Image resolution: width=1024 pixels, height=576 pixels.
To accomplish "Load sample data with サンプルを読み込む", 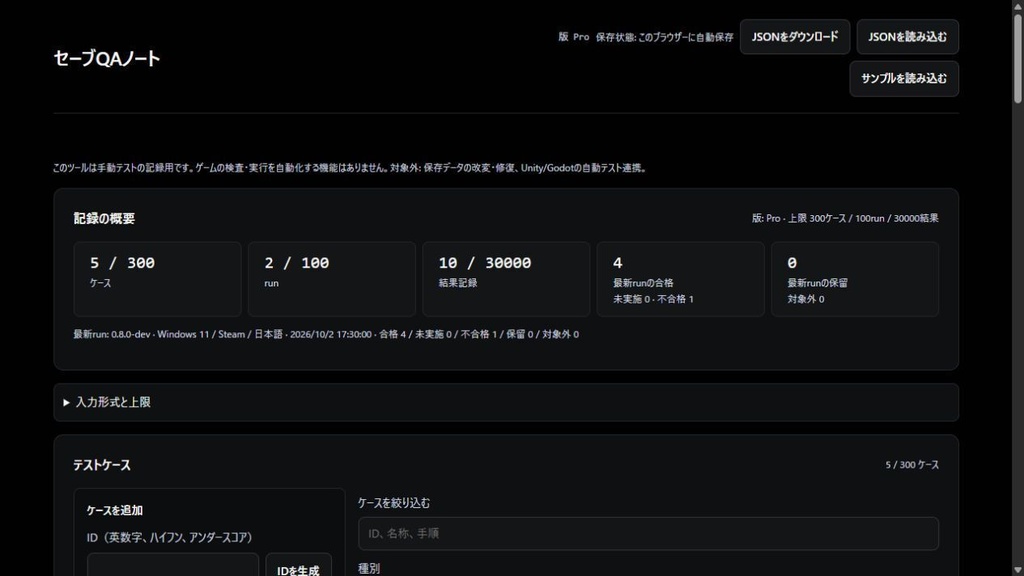I will point(904,78).
